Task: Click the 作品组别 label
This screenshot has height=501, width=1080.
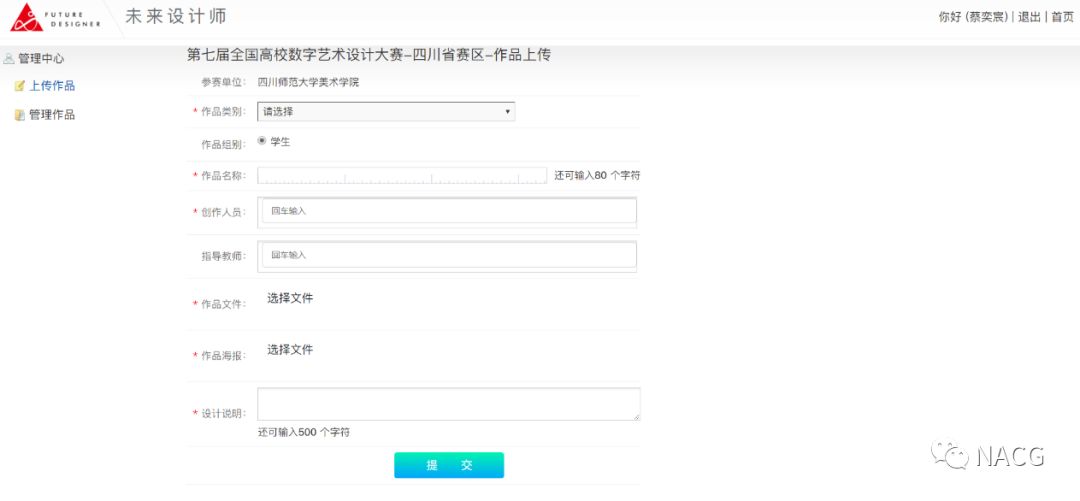Action: pos(223,145)
